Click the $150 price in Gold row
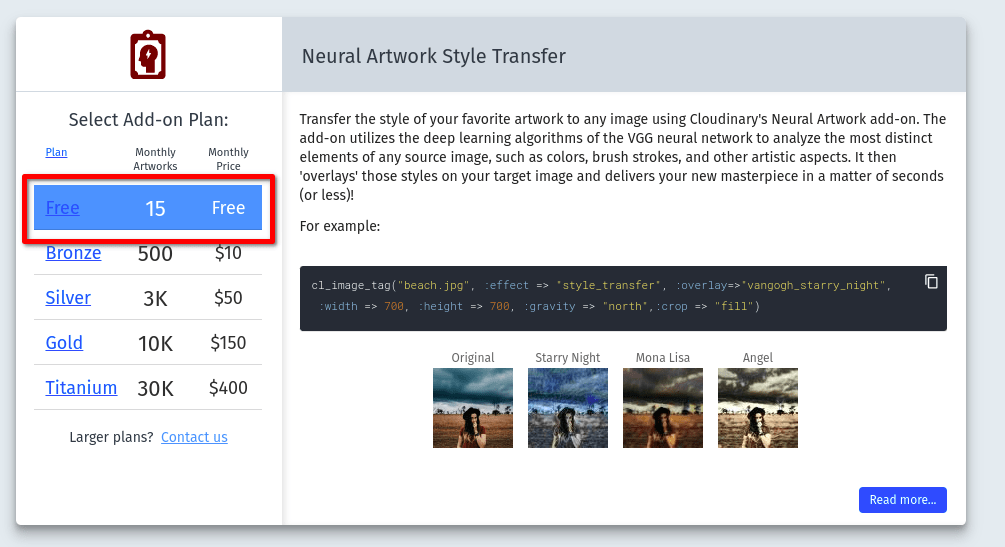 [228, 342]
